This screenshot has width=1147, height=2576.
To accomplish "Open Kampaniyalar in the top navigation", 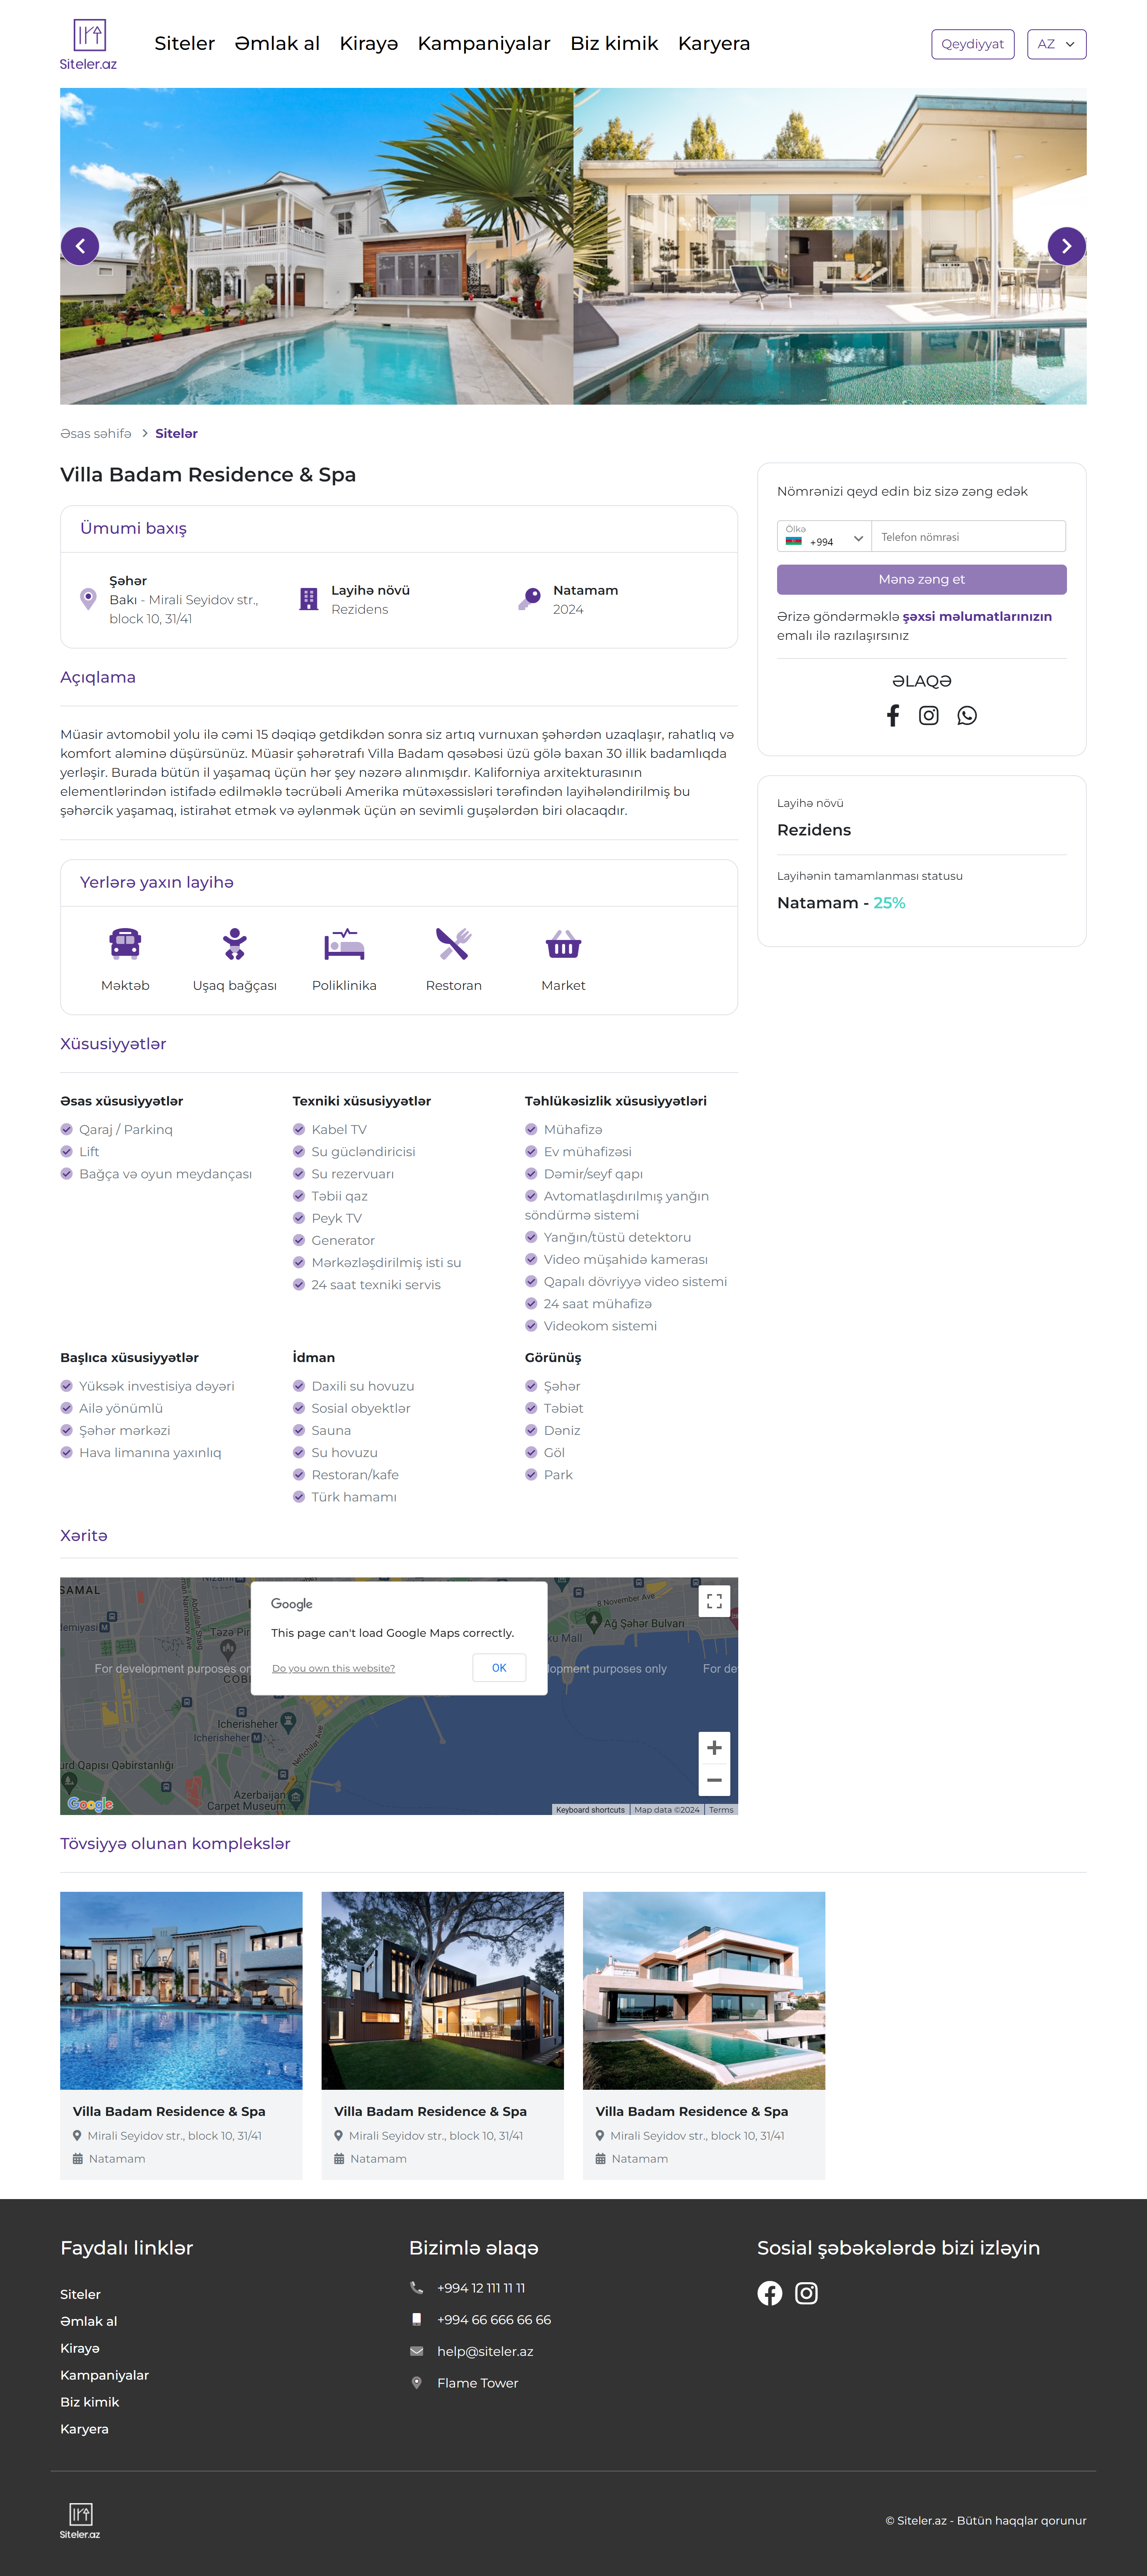I will [x=484, y=44].
